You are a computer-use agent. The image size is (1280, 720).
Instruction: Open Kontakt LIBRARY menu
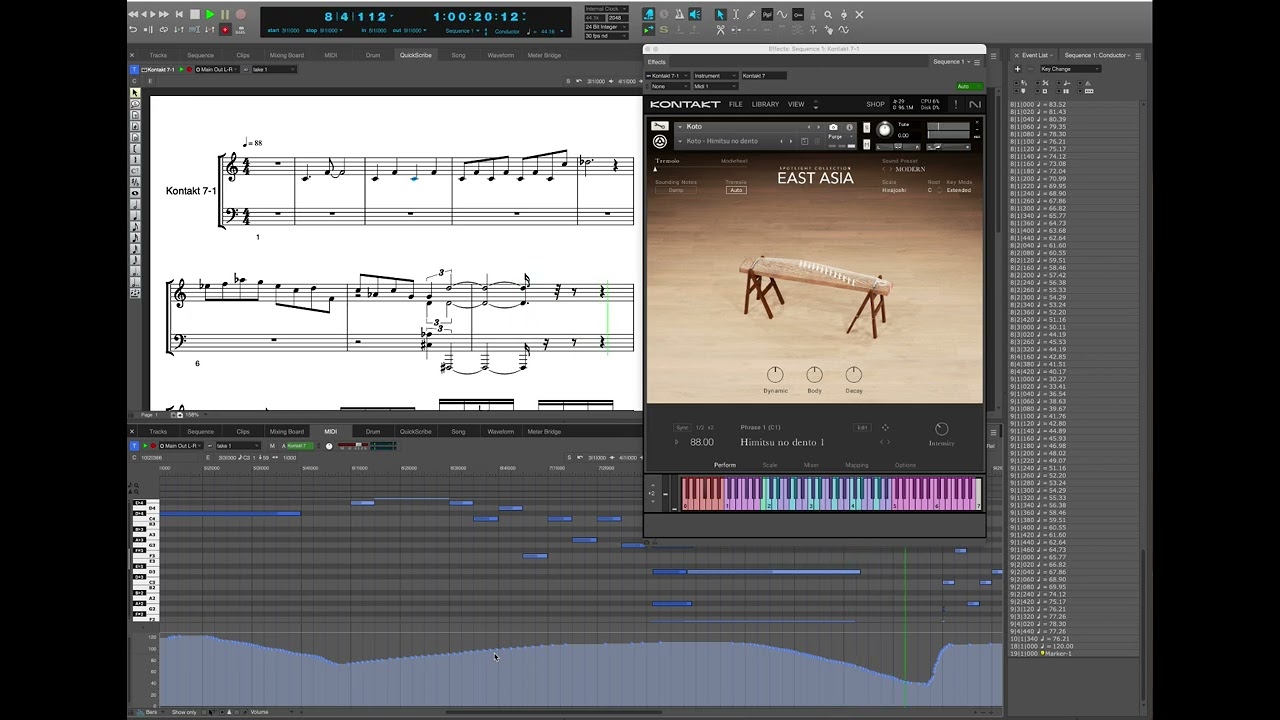click(765, 104)
